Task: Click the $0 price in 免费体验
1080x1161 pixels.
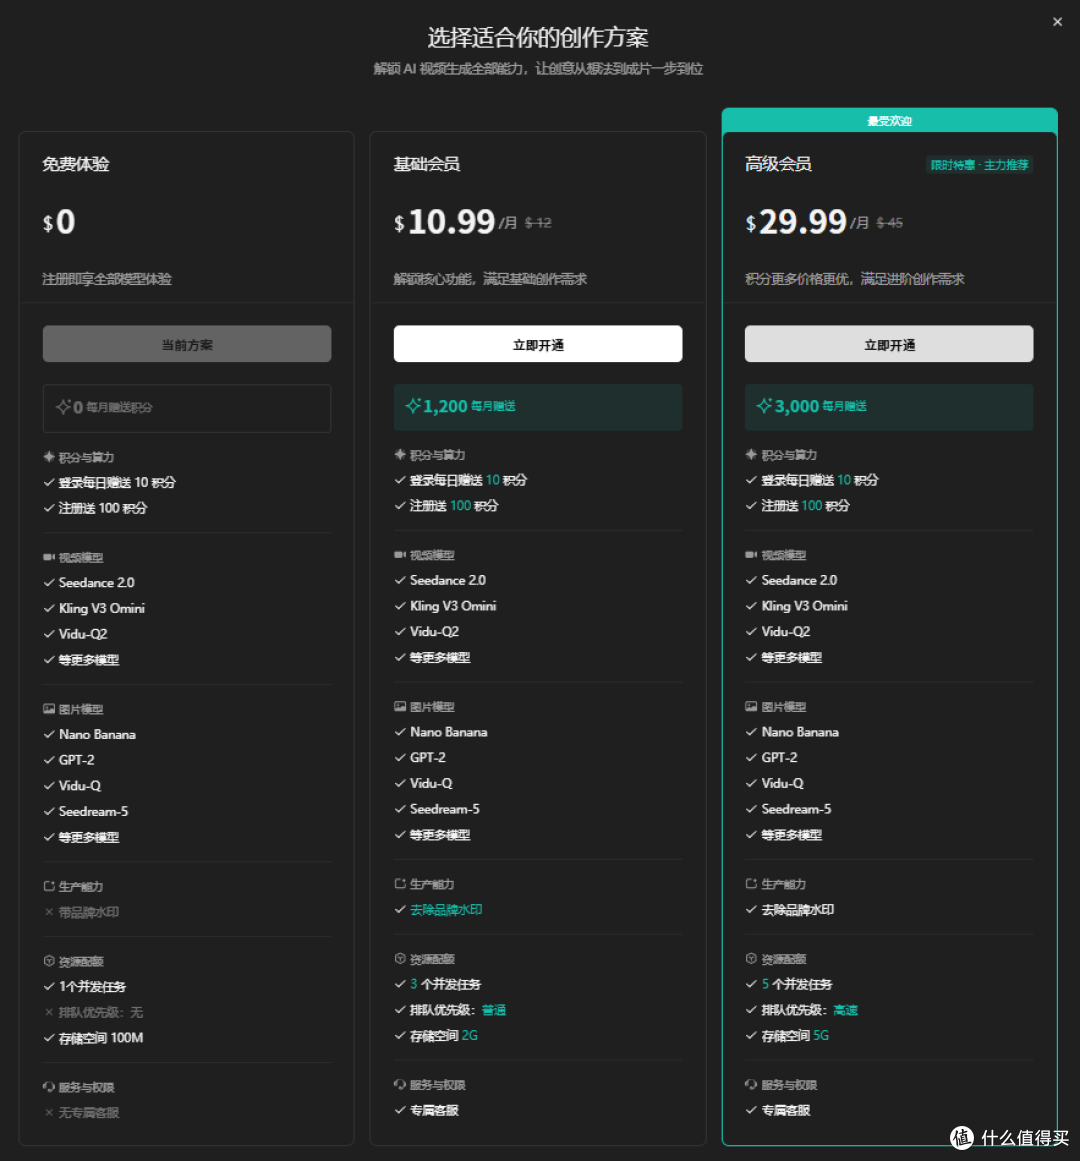Action: coord(59,221)
